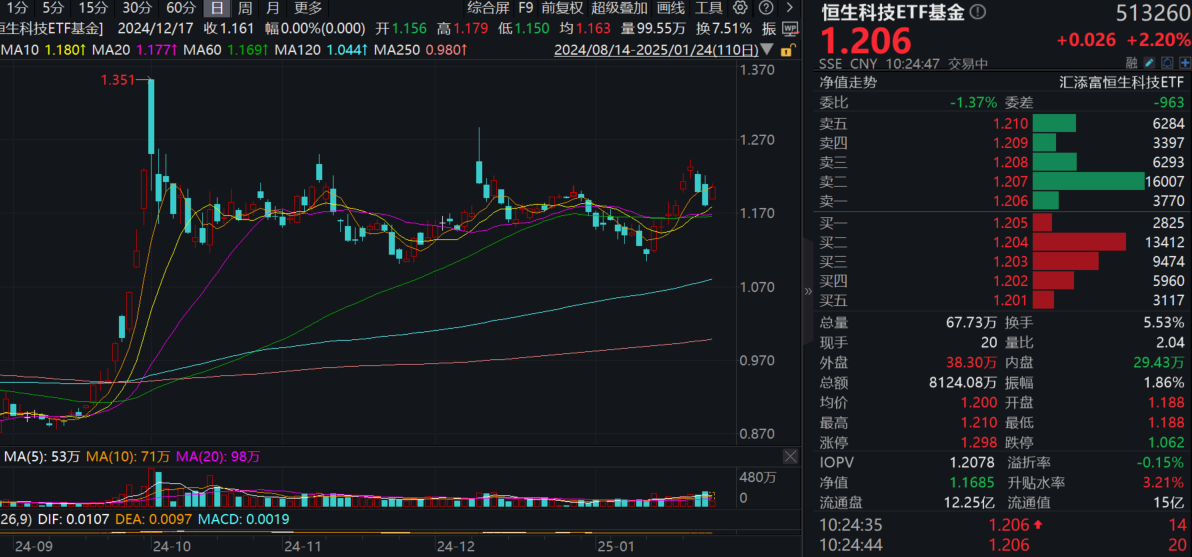
Task: Switch to 30分 period tab
Action: click(137, 8)
